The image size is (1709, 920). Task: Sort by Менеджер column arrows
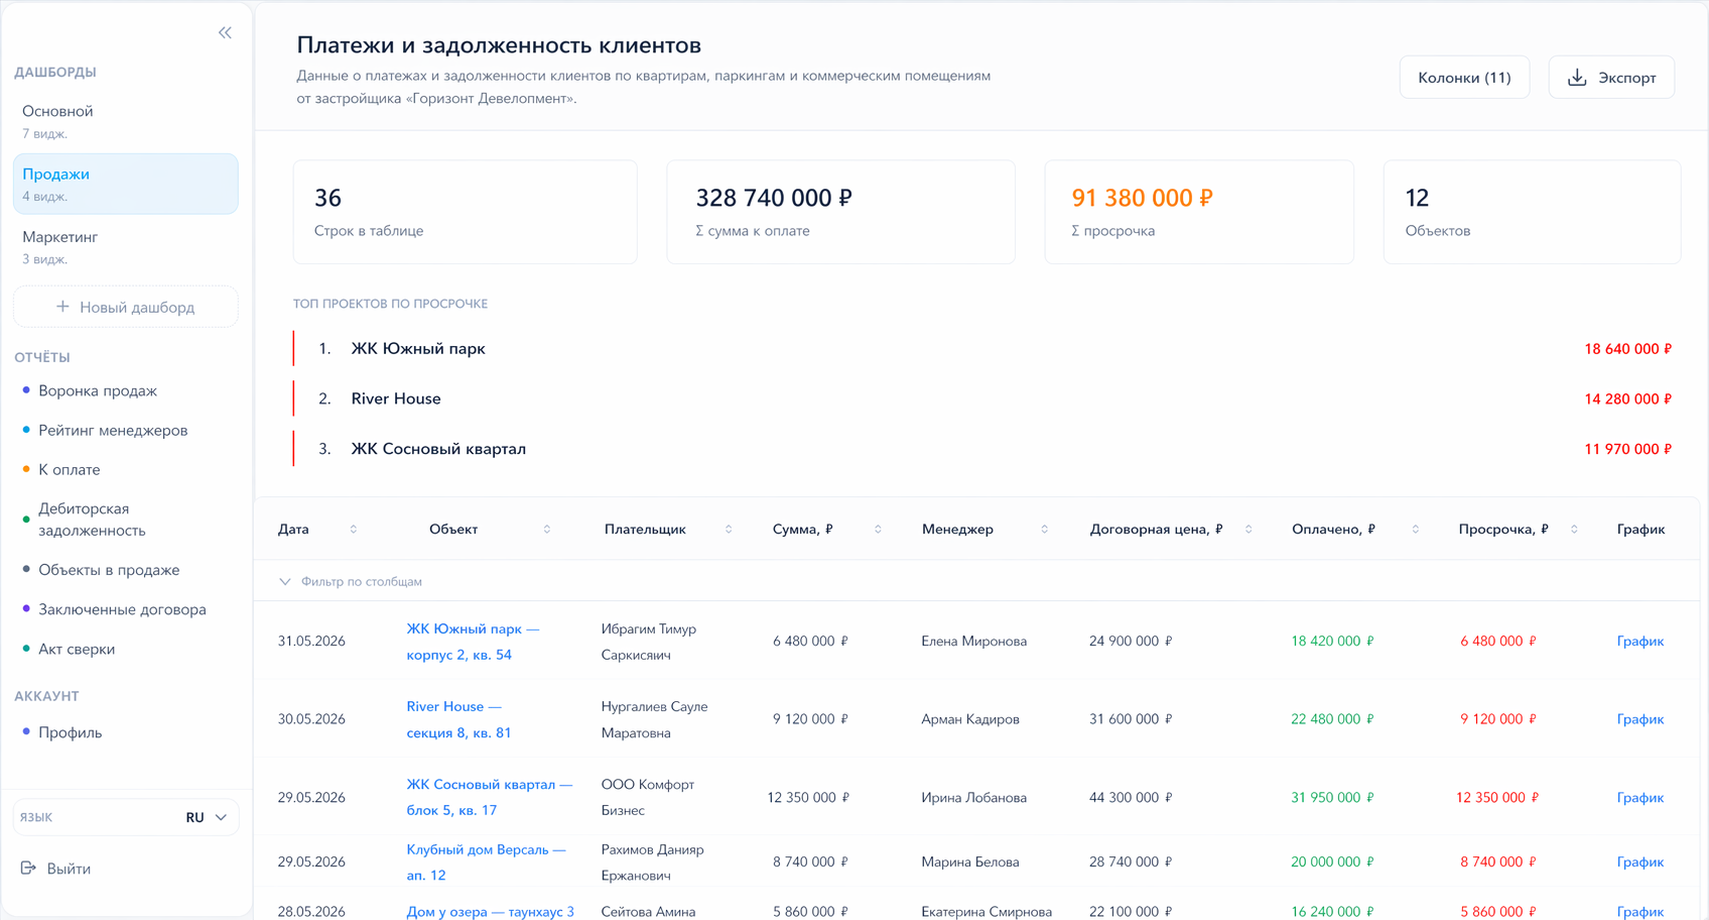coord(1044,529)
